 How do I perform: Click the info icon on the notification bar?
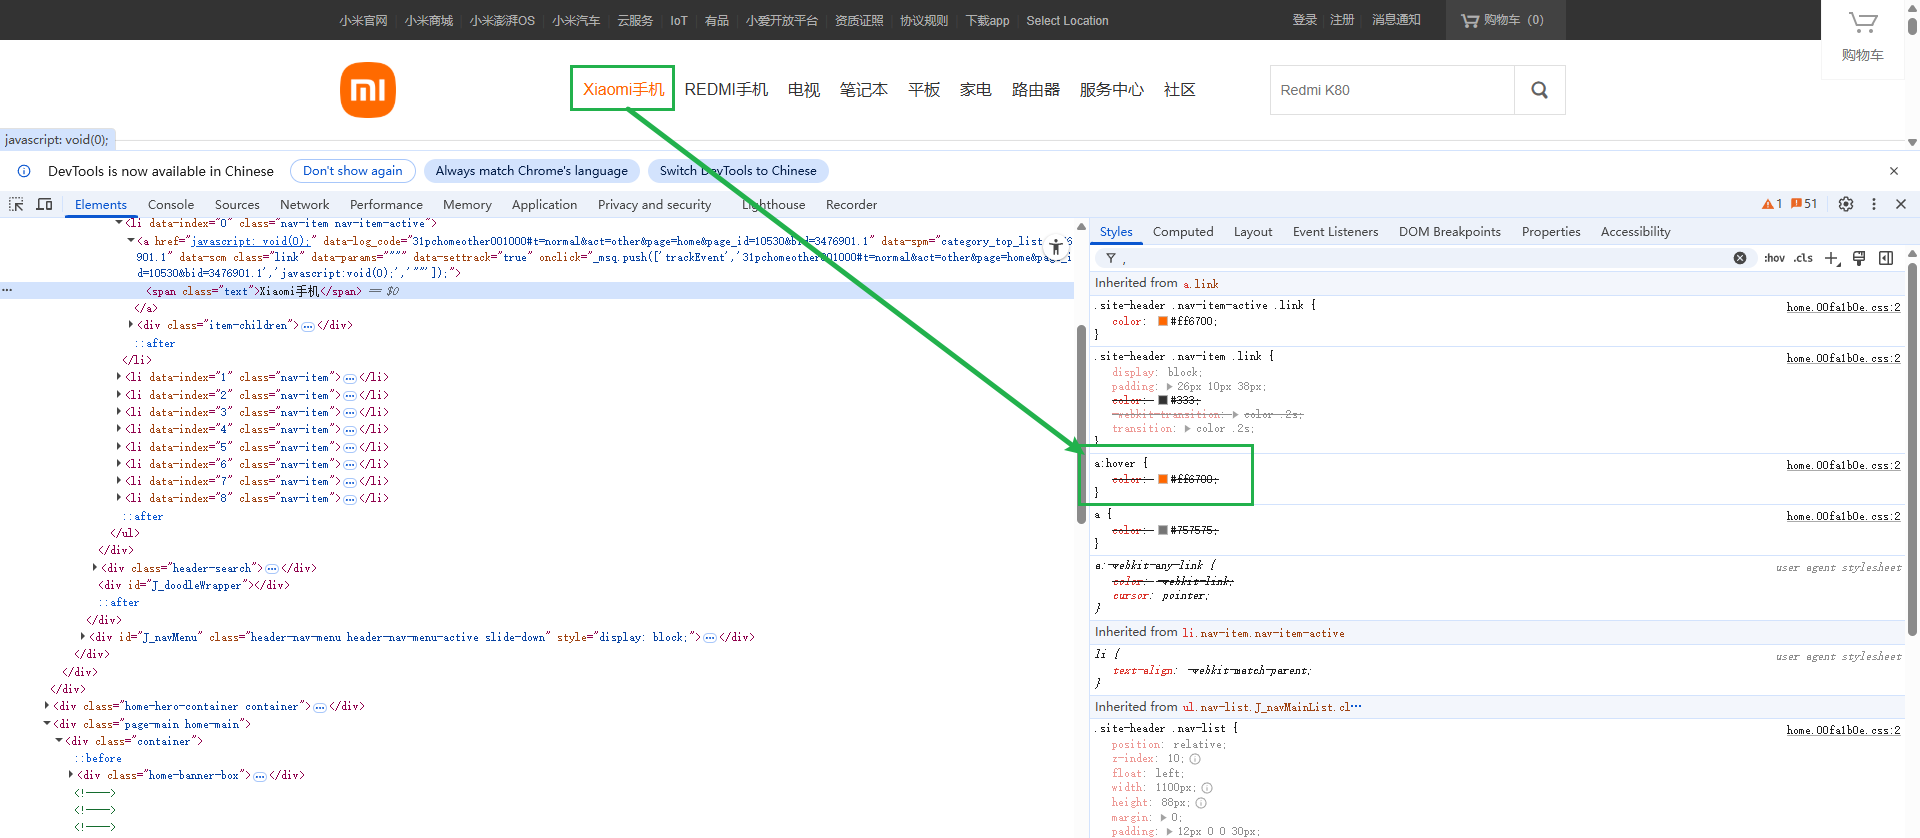pyautogui.click(x=24, y=171)
